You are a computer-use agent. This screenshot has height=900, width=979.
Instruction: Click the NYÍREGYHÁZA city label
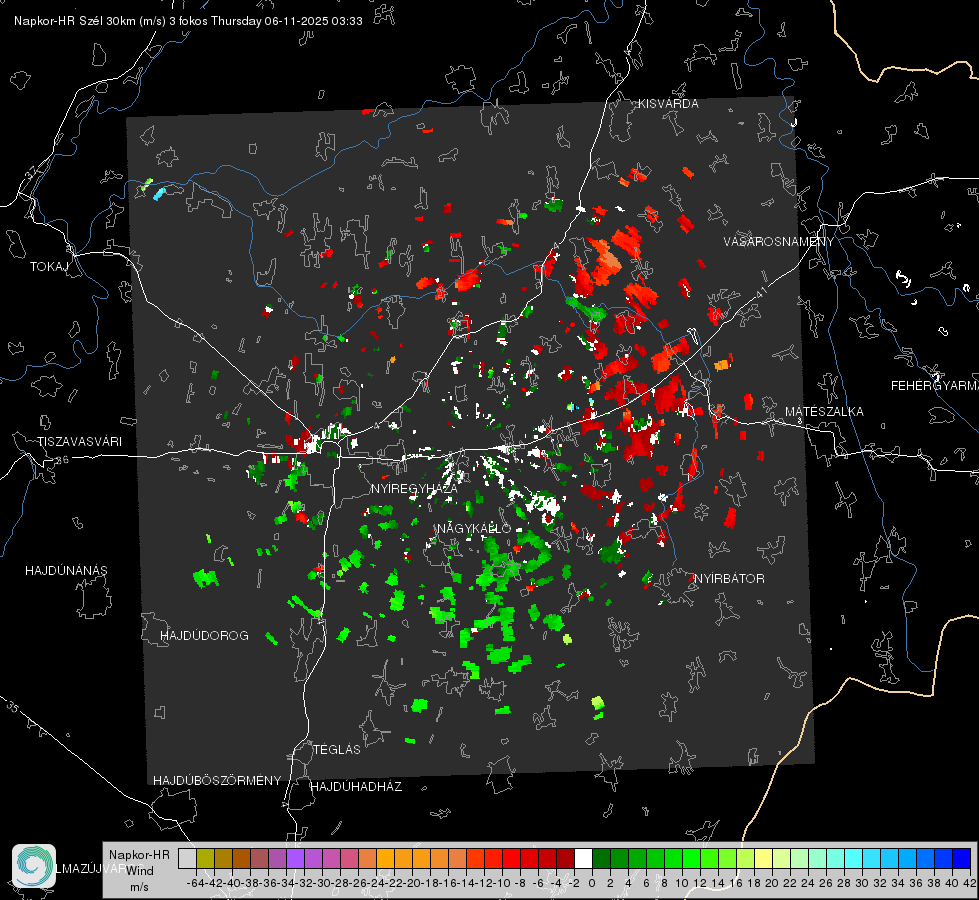pyautogui.click(x=414, y=488)
